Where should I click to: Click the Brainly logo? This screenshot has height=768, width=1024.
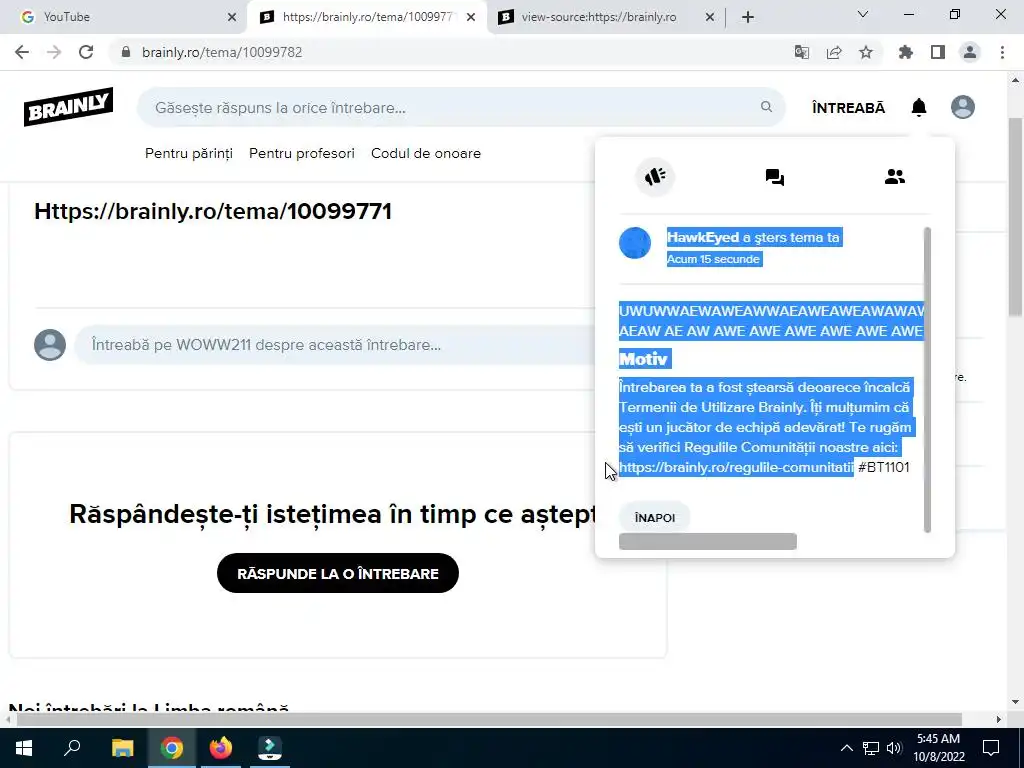click(x=69, y=106)
